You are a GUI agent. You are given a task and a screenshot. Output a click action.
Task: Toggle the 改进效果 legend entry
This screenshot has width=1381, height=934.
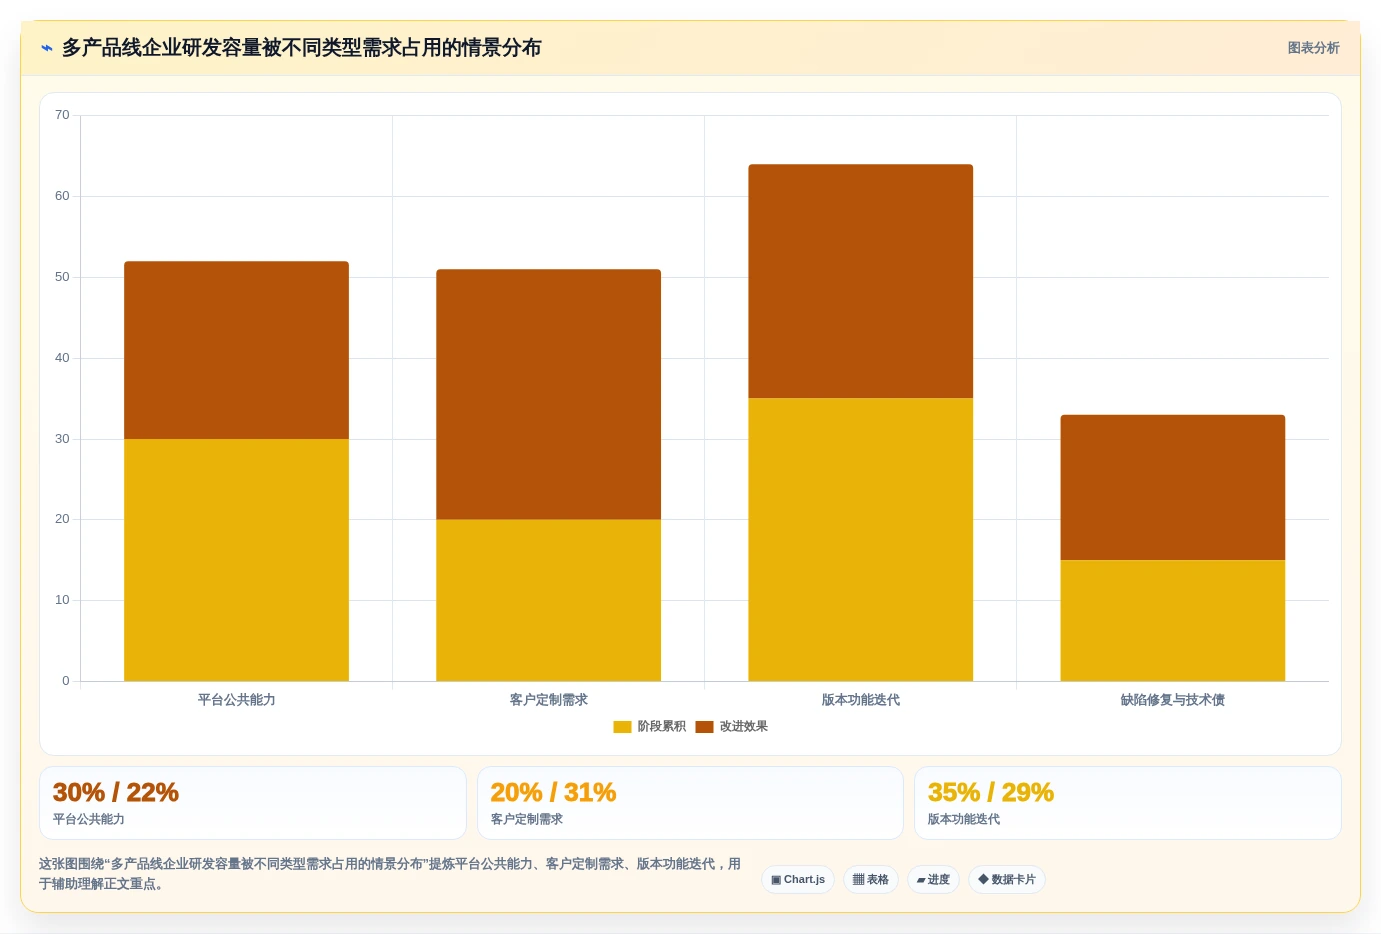click(x=731, y=727)
